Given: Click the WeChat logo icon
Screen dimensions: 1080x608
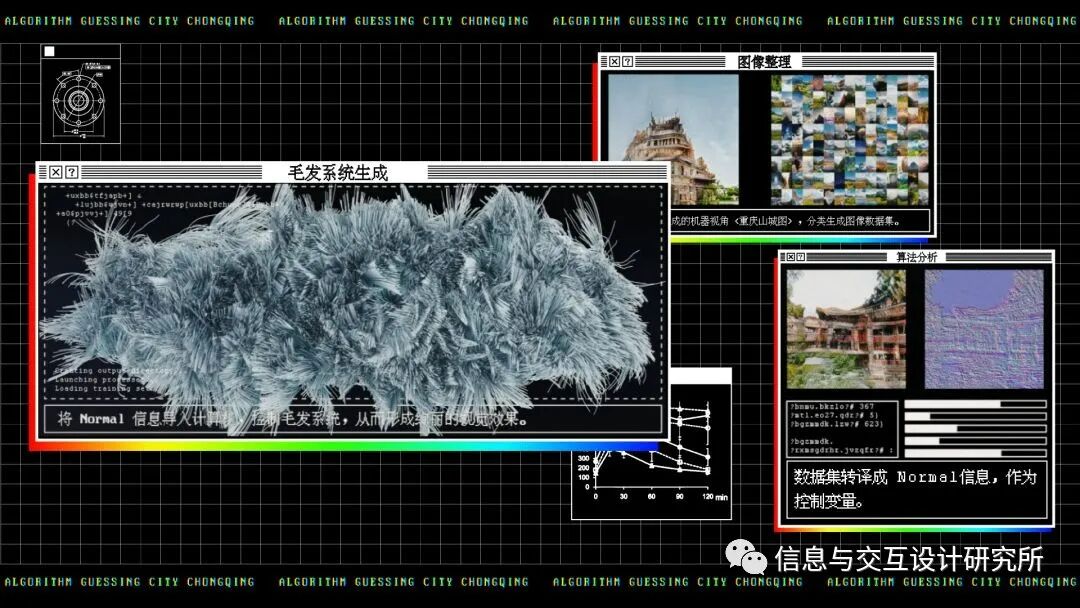Looking at the screenshot, I should pos(746,556).
